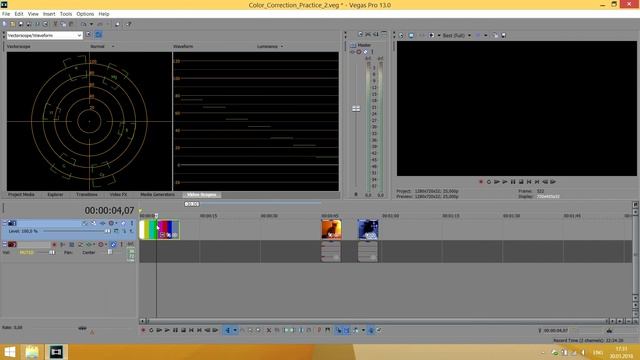This screenshot has height=360, width=640.
Task: Switch to the Media Generators tab
Action: (x=157, y=195)
